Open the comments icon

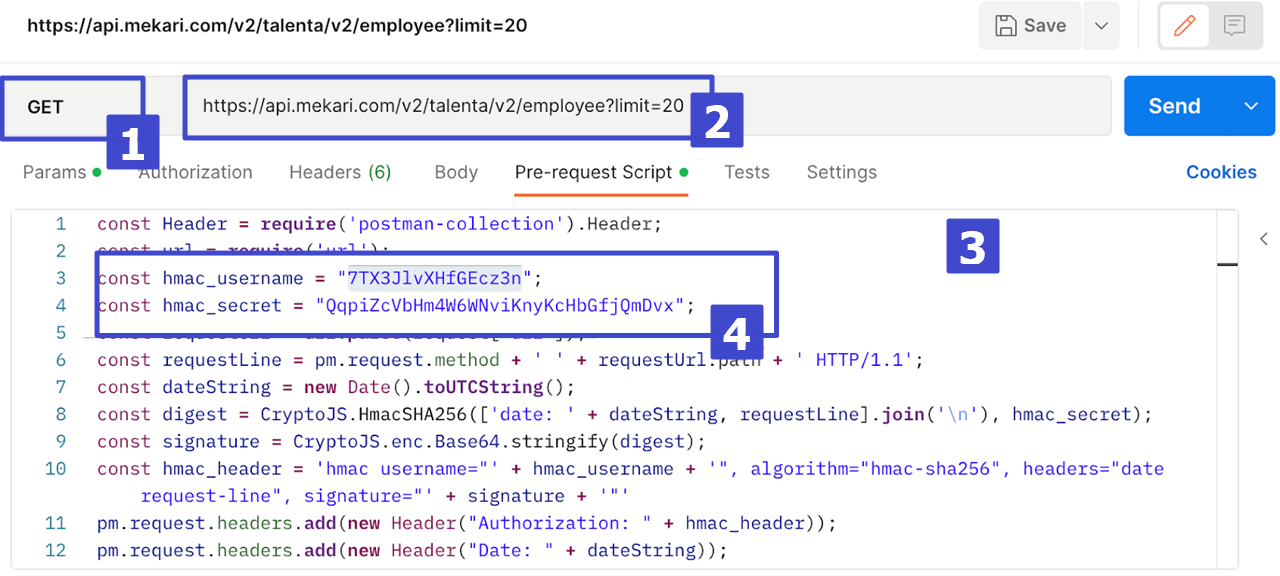tap(1234, 26)
